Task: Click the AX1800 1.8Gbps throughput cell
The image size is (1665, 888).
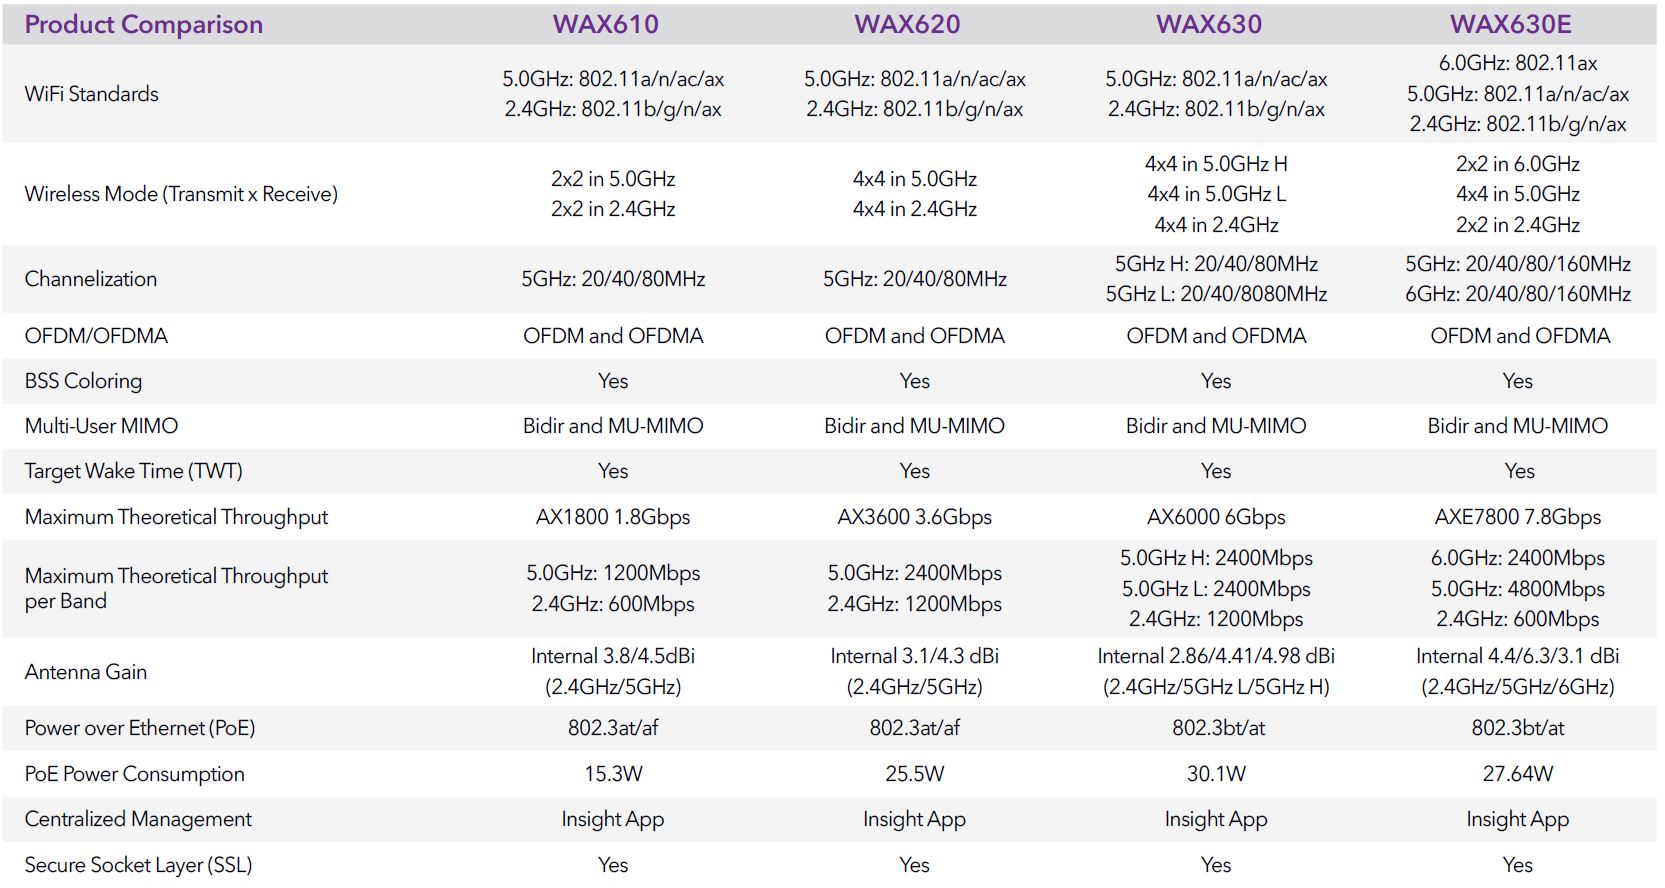Action: [613, 517]
